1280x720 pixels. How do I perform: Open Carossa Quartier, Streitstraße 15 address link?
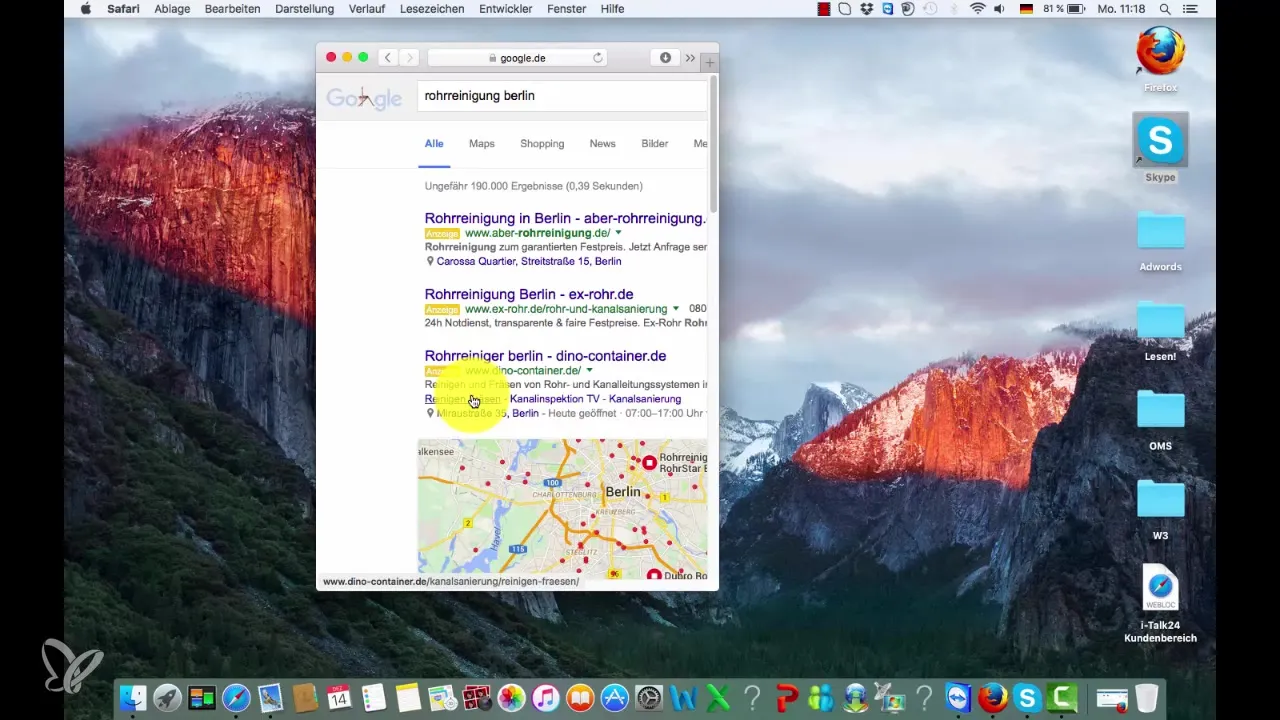coord(529,261)
